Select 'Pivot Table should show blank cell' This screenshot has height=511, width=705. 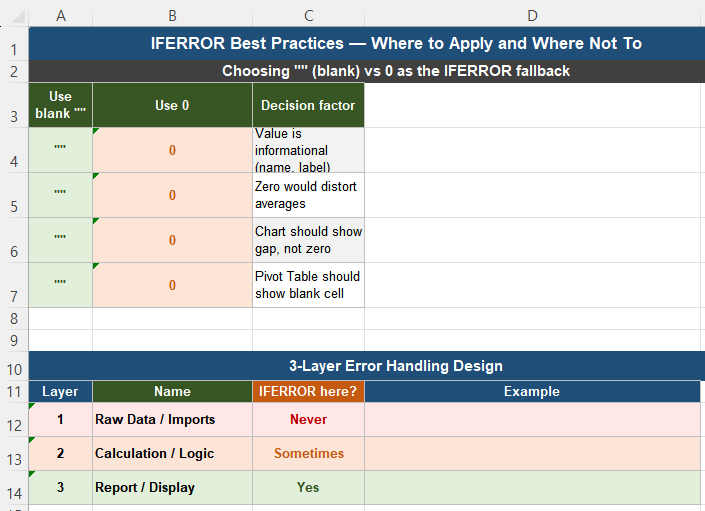coord(308,285)
